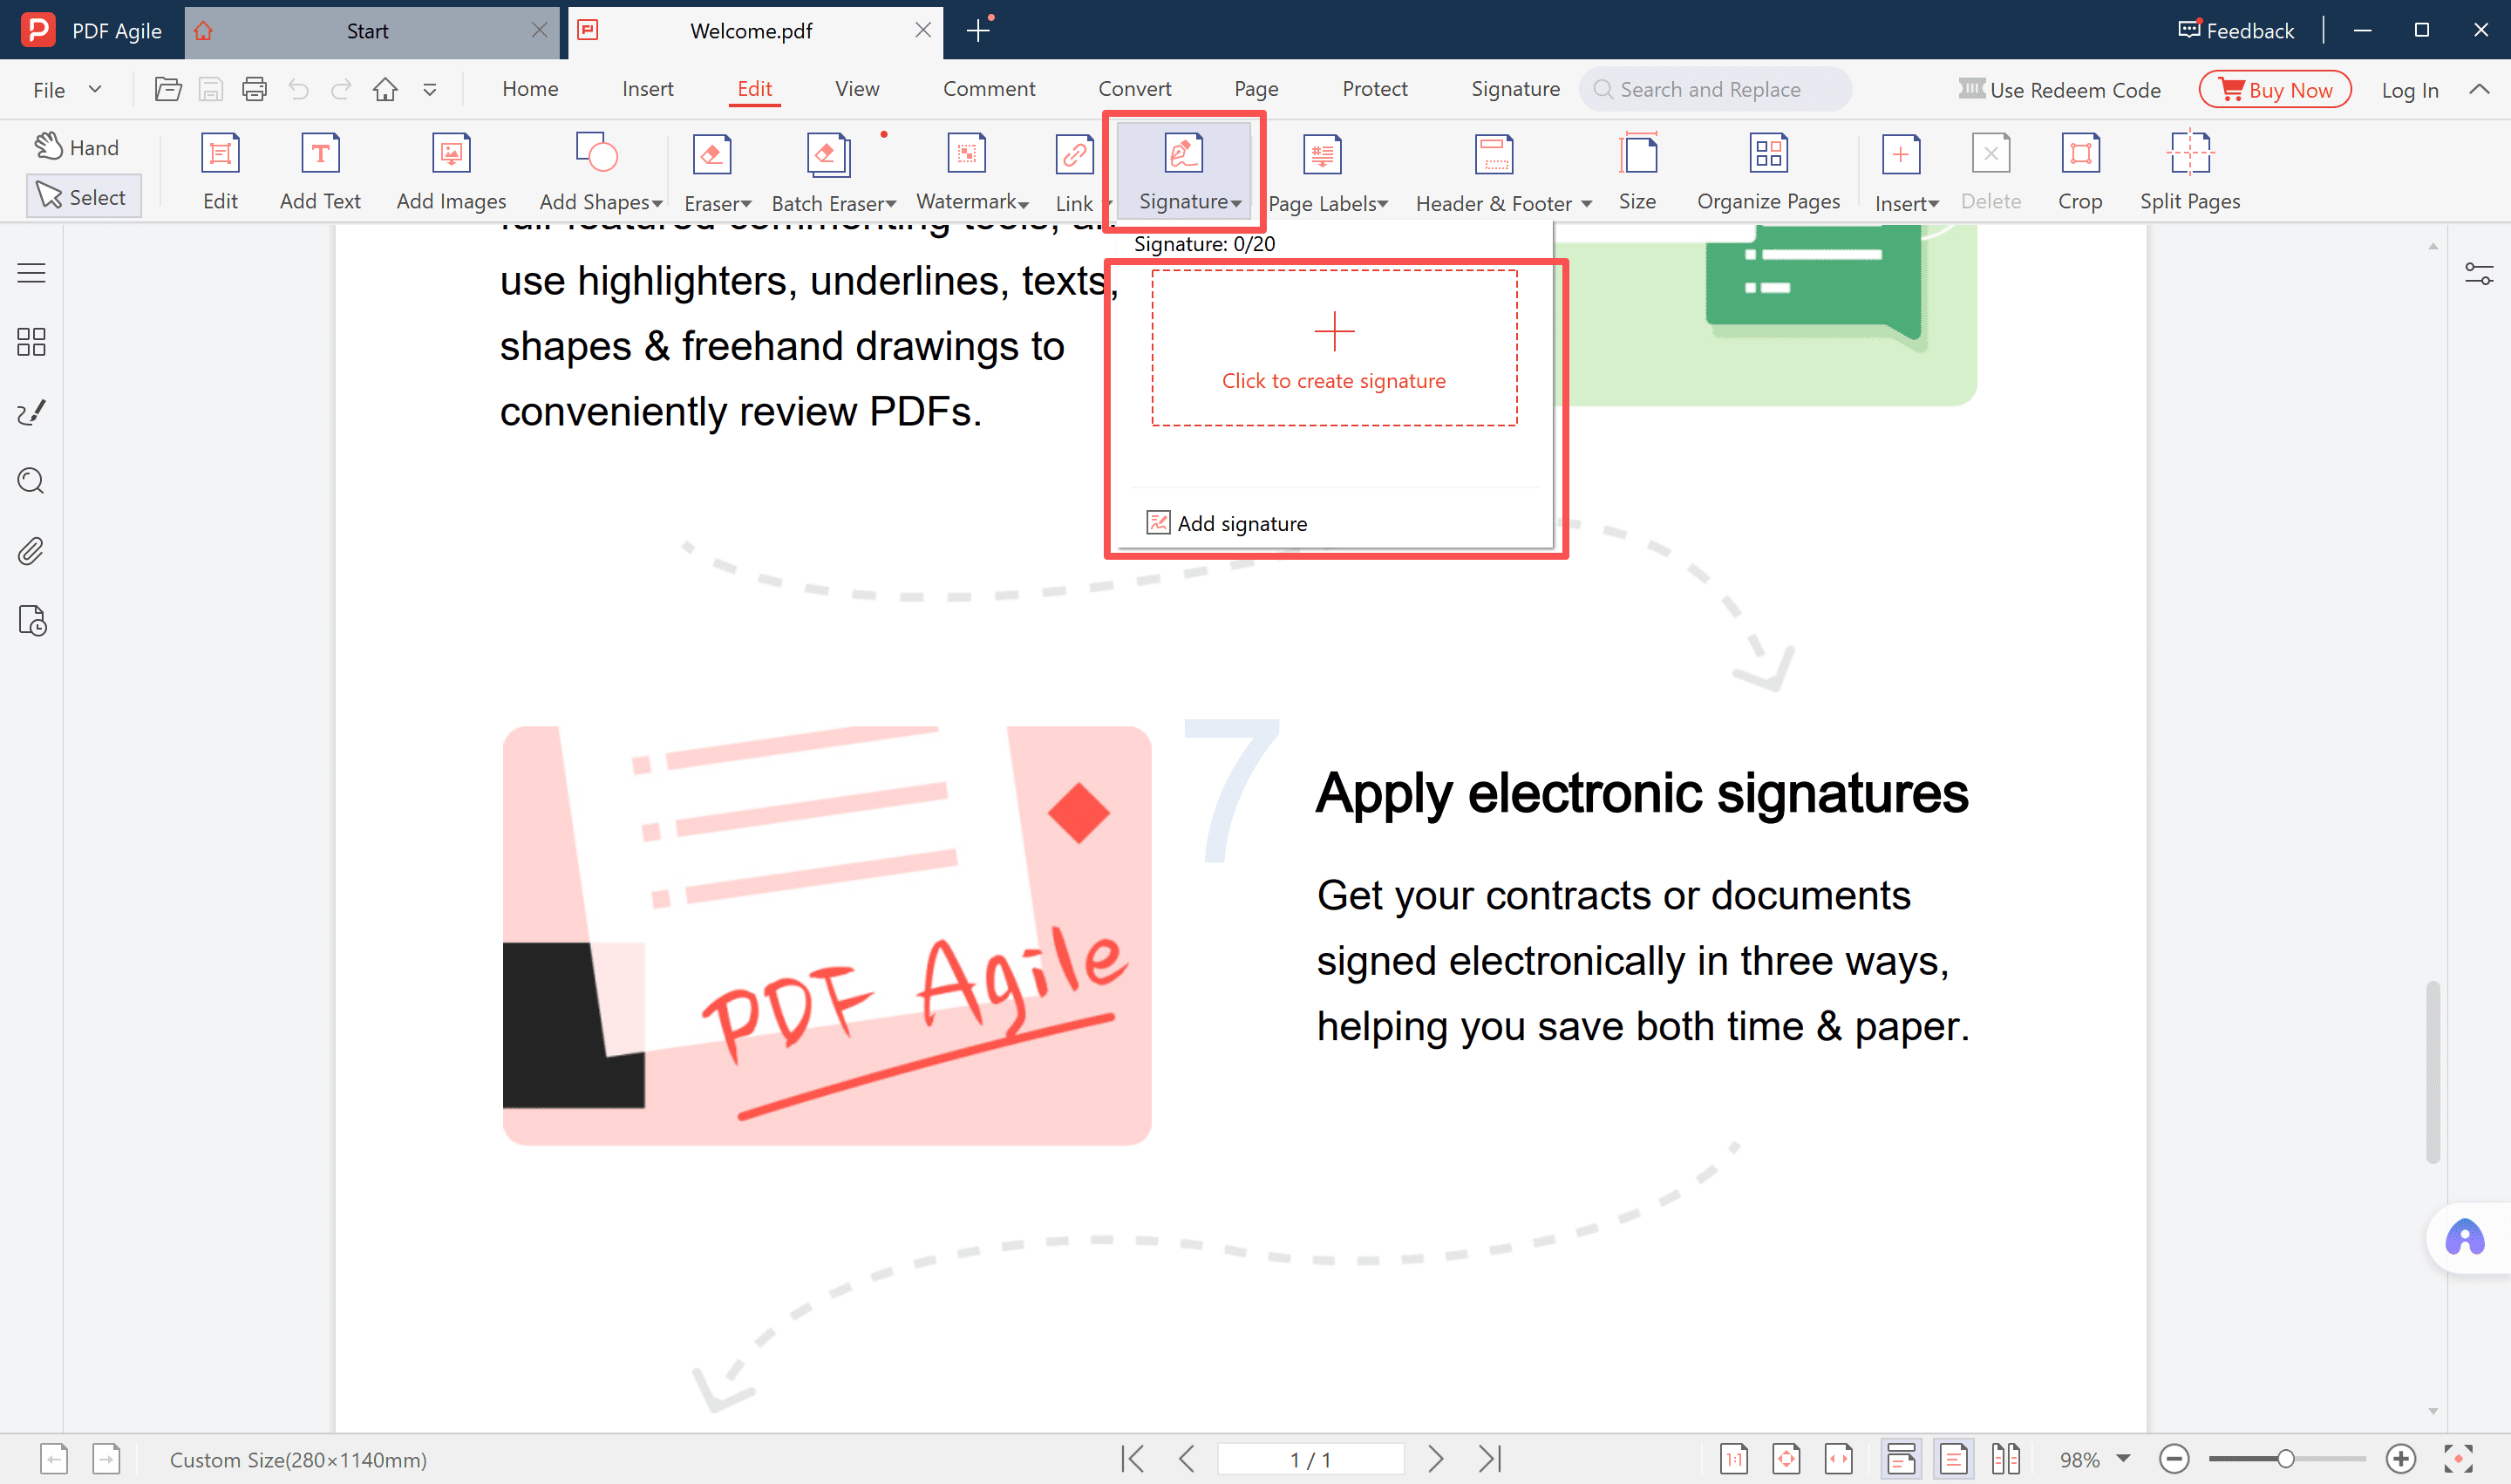Click the Print icon

(254, 90)
